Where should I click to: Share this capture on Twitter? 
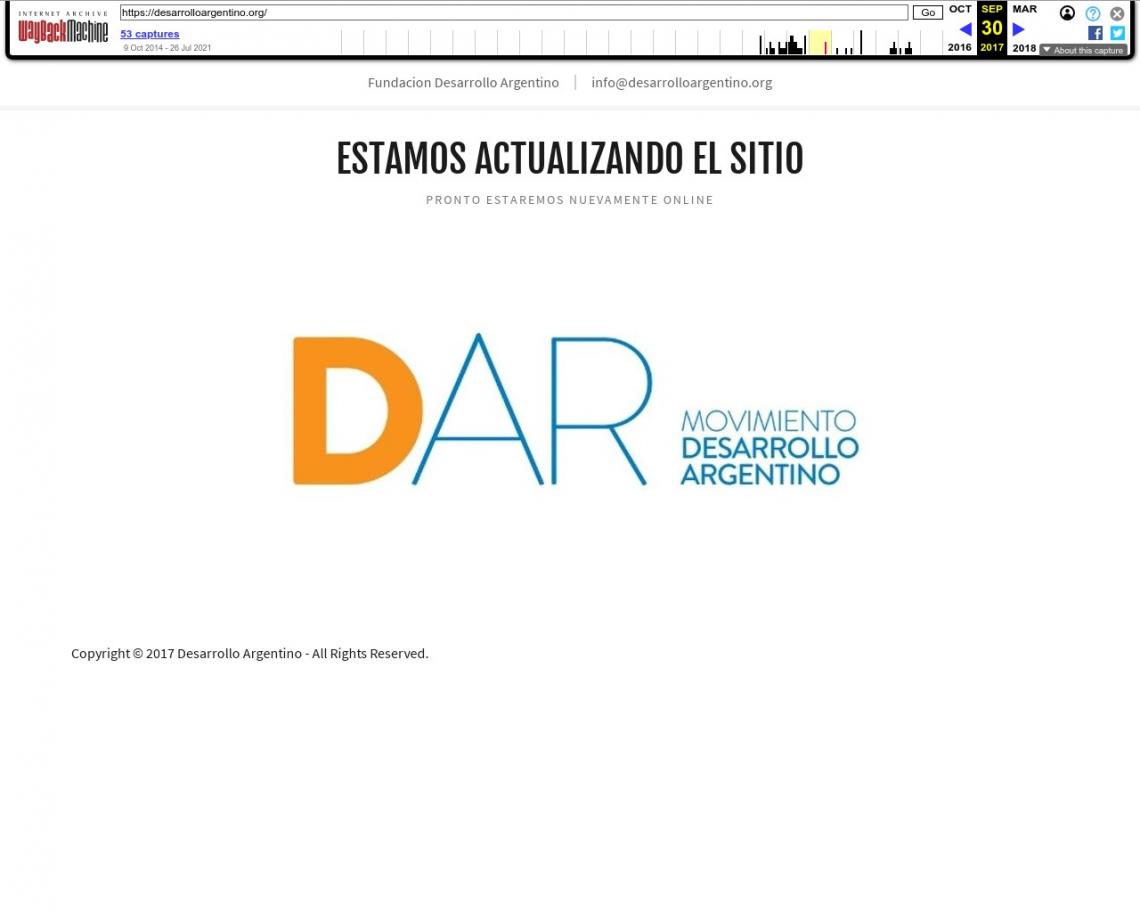click(x=1117, y=33)
